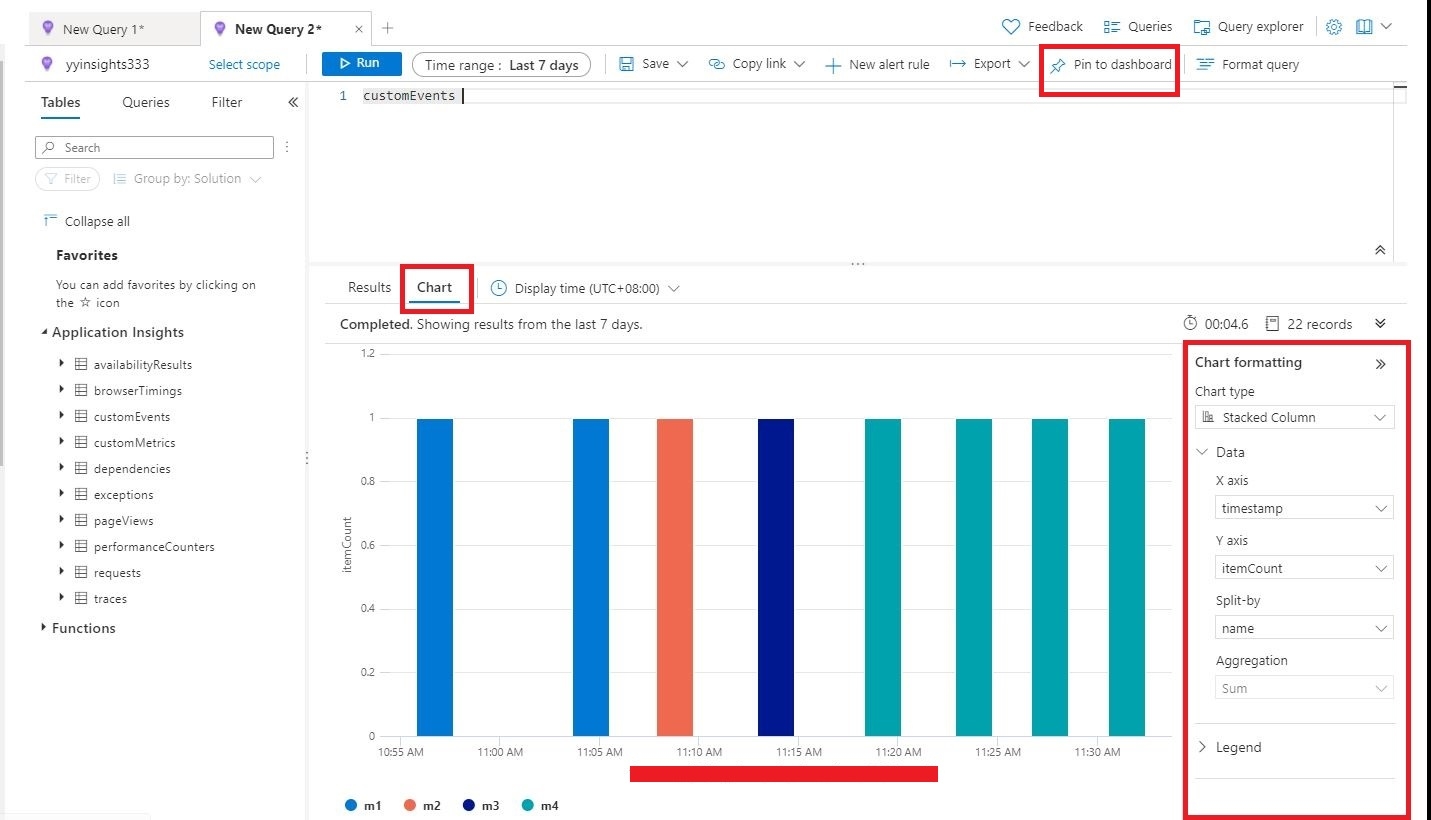This screenshot has height=820, width=1431.
Task: Add a new query tab with plus
Action: 388,28
